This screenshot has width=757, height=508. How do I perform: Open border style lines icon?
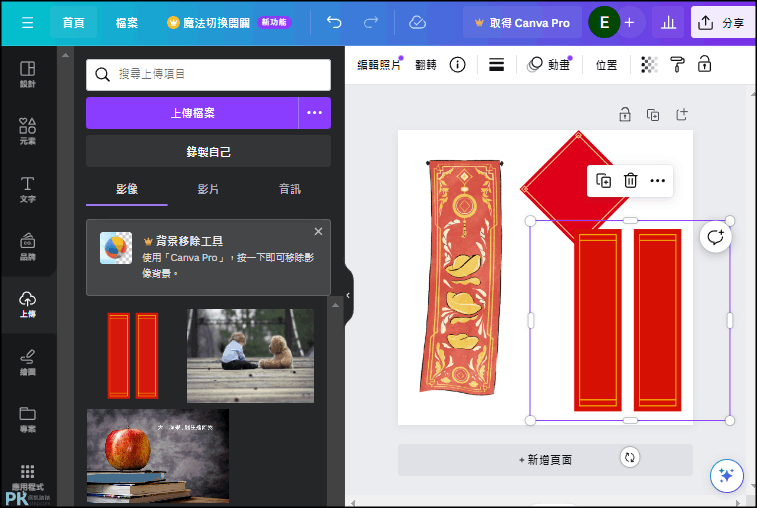(x=496, y=65)
